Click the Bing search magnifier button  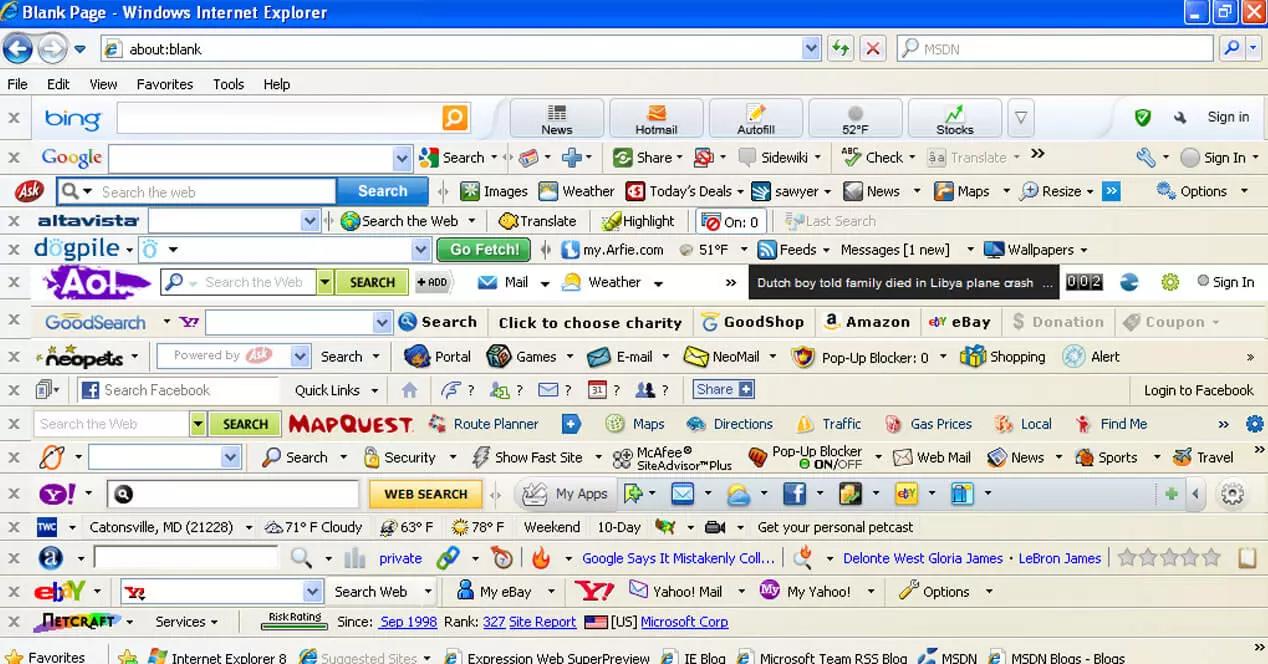point(455,118)
